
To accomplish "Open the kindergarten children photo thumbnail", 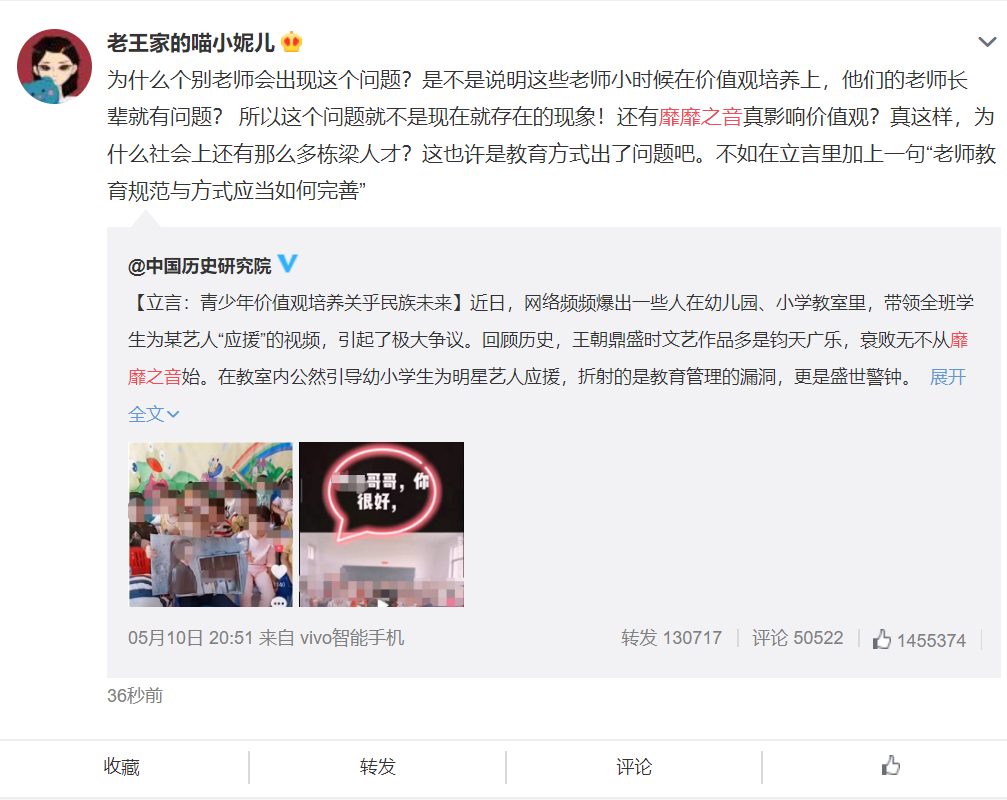I will [x=211, y=524].
